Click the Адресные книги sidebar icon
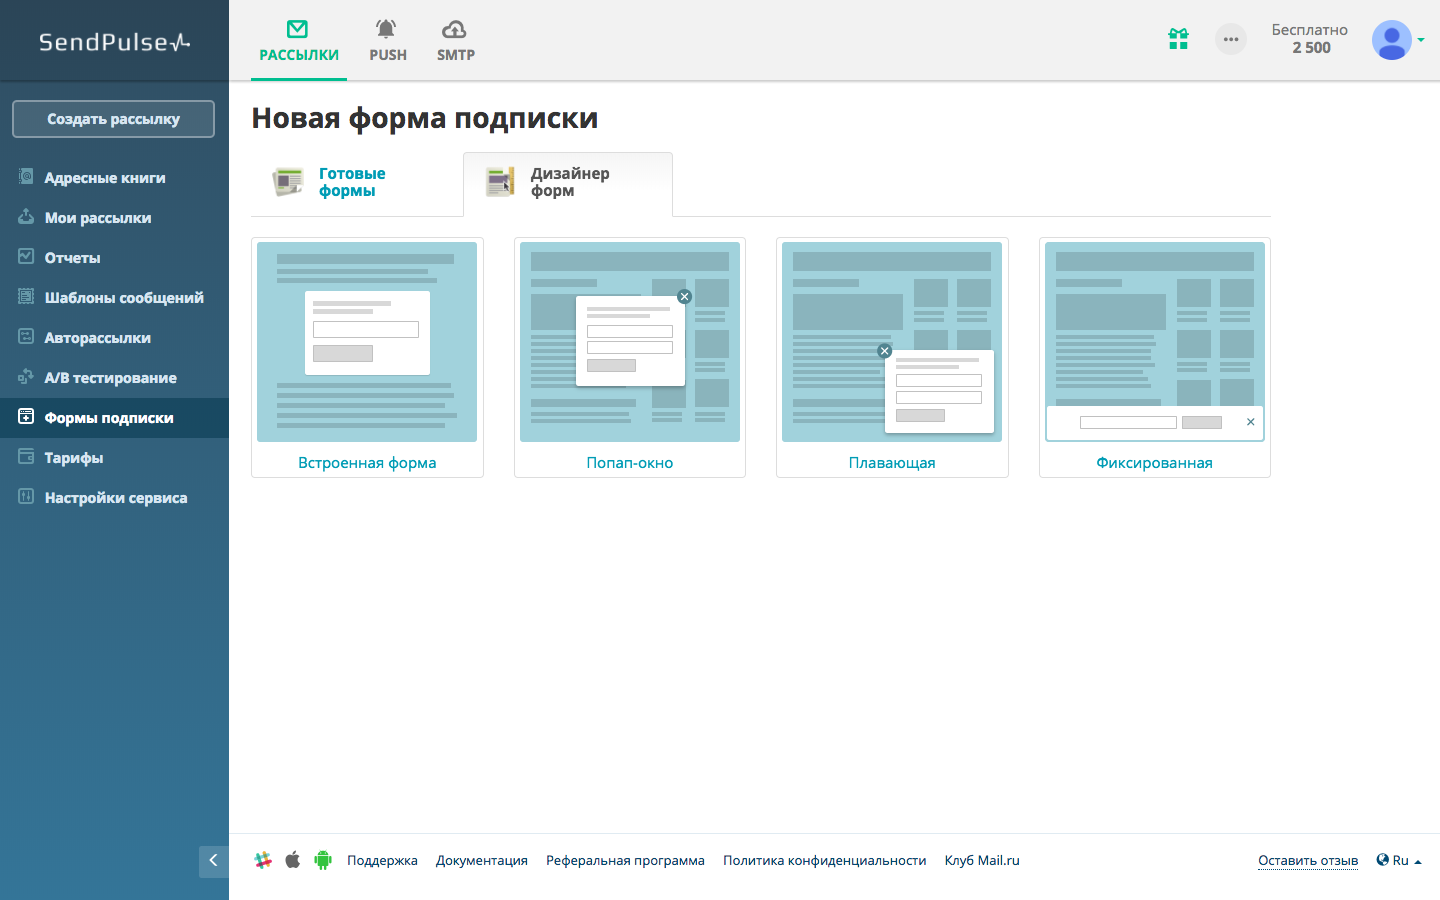1440x900 pixels. [x=26, y=177]
